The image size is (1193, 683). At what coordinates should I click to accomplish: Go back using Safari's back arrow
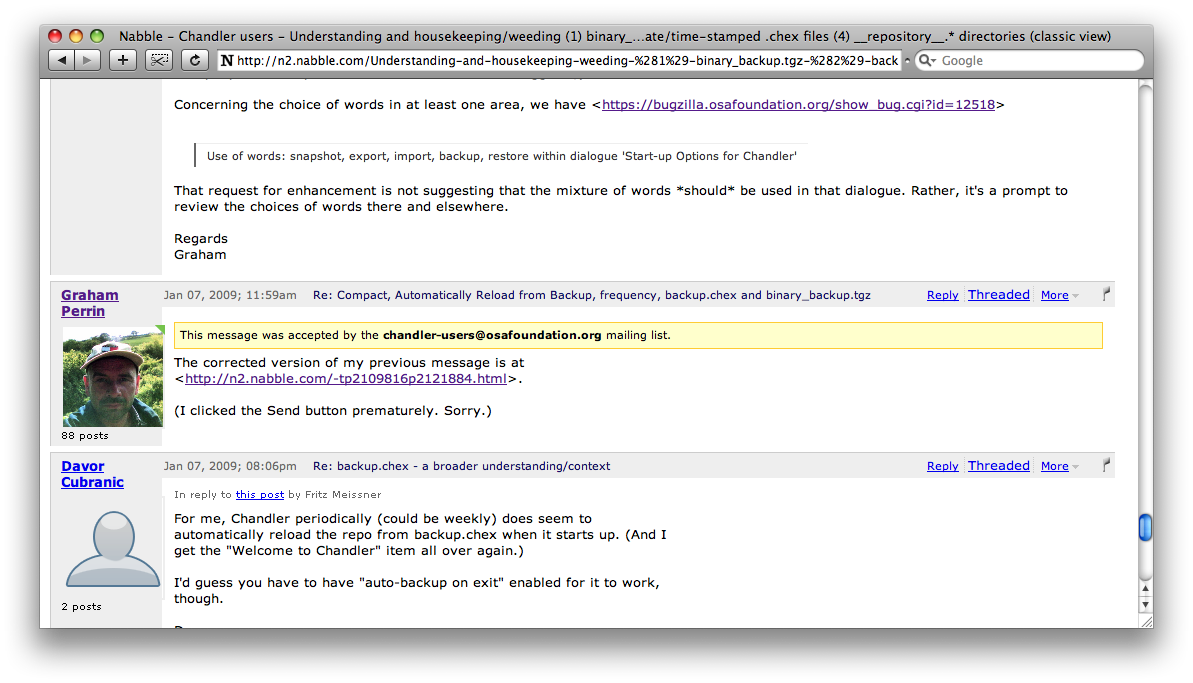point(62,60)
